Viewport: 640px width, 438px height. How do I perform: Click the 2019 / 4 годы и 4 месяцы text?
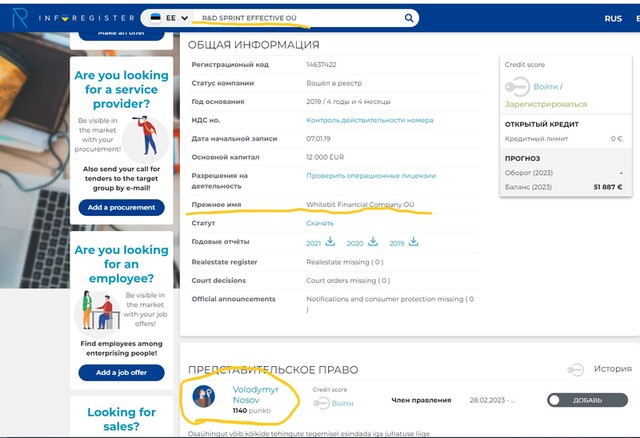coord(348,102)
